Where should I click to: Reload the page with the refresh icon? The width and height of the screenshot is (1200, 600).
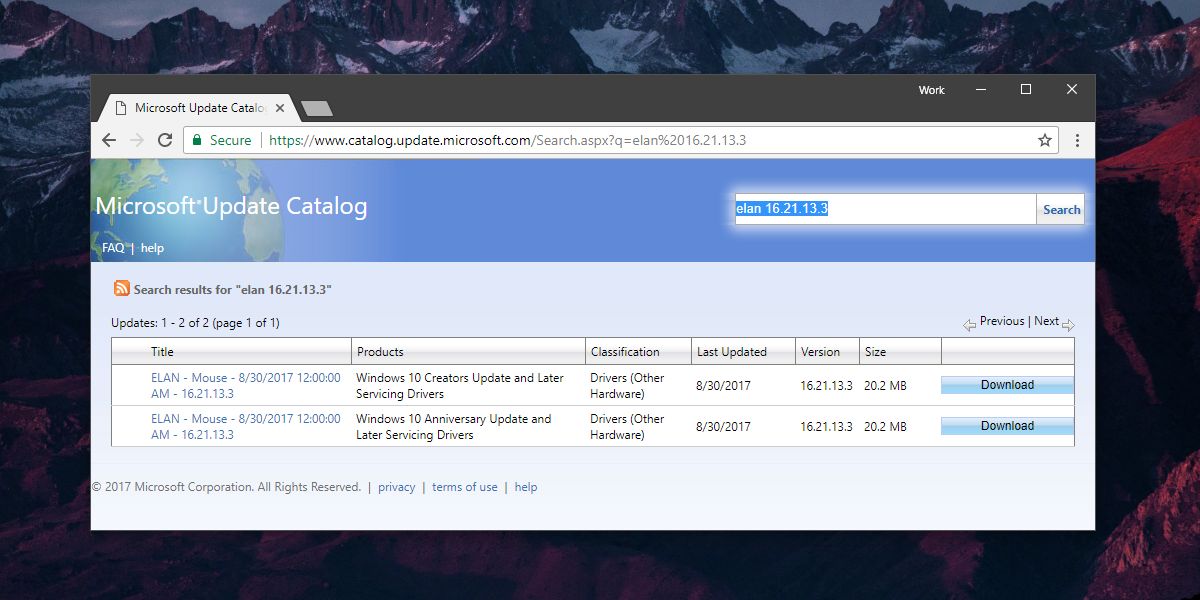pyautogui.click(x=165, y=140)
